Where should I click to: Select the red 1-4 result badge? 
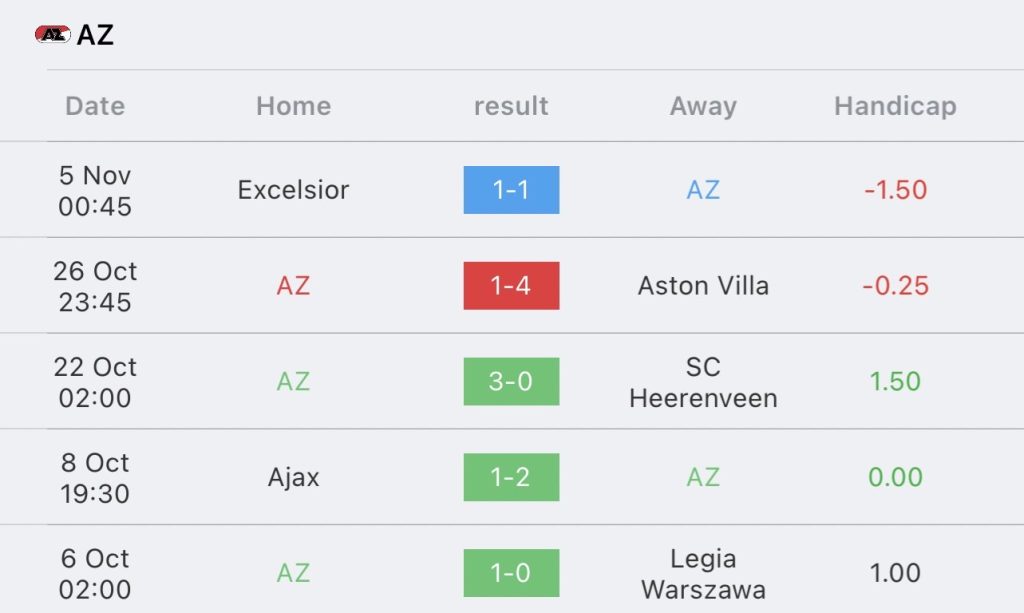pyautogui.click(x=511, y=286)
